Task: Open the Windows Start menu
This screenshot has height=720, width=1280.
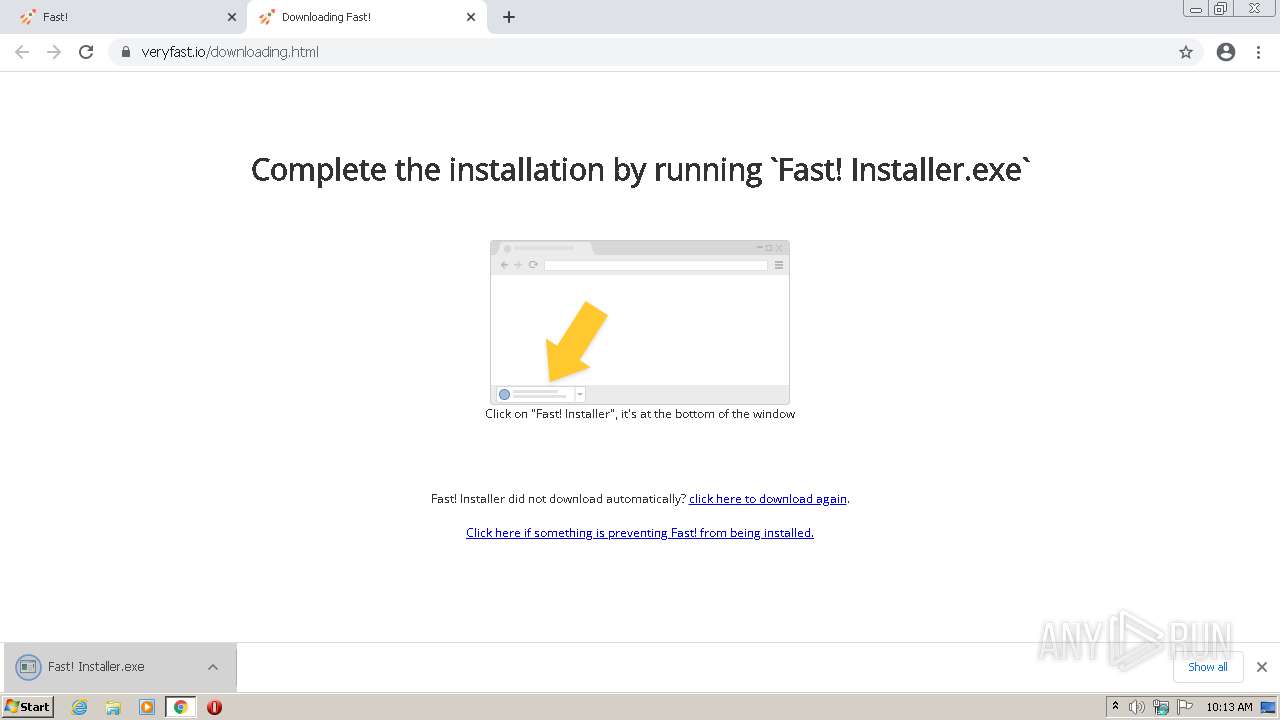Action: click(x=28, y=707)
